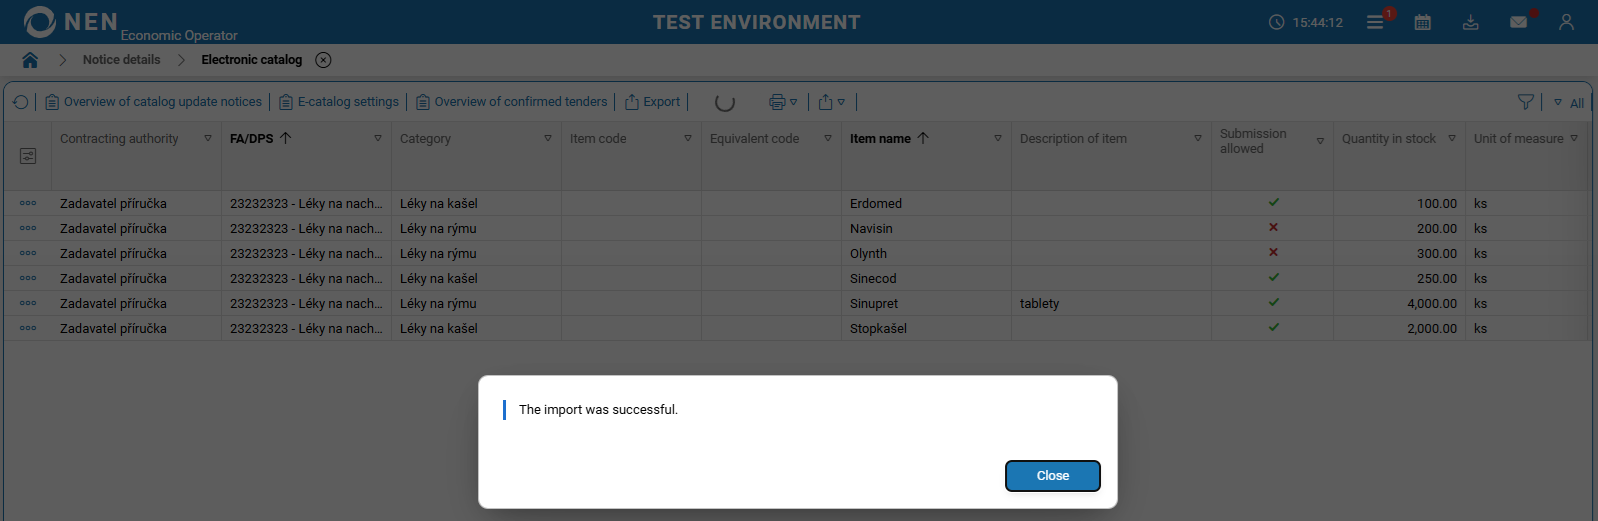Click the filter funnel icon
The height and width of the screenshot is (521, 1598).
pos(1525,102)
